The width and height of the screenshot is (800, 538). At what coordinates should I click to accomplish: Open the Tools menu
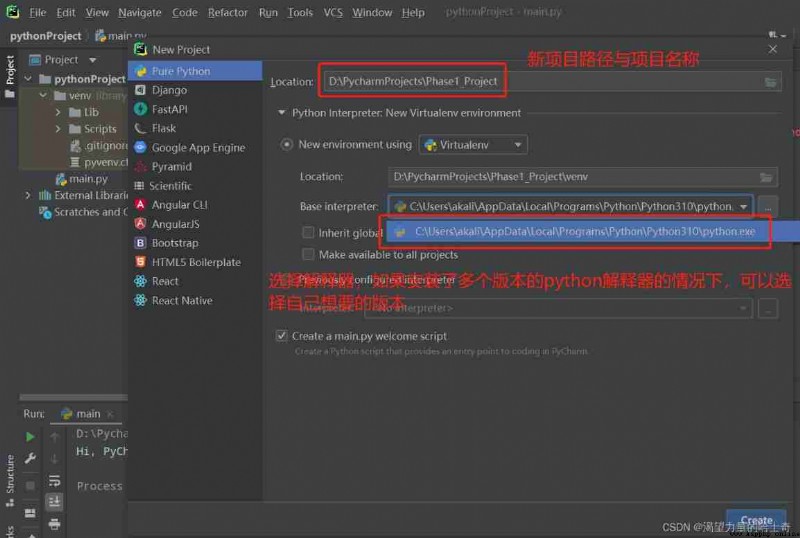(300, 12)
